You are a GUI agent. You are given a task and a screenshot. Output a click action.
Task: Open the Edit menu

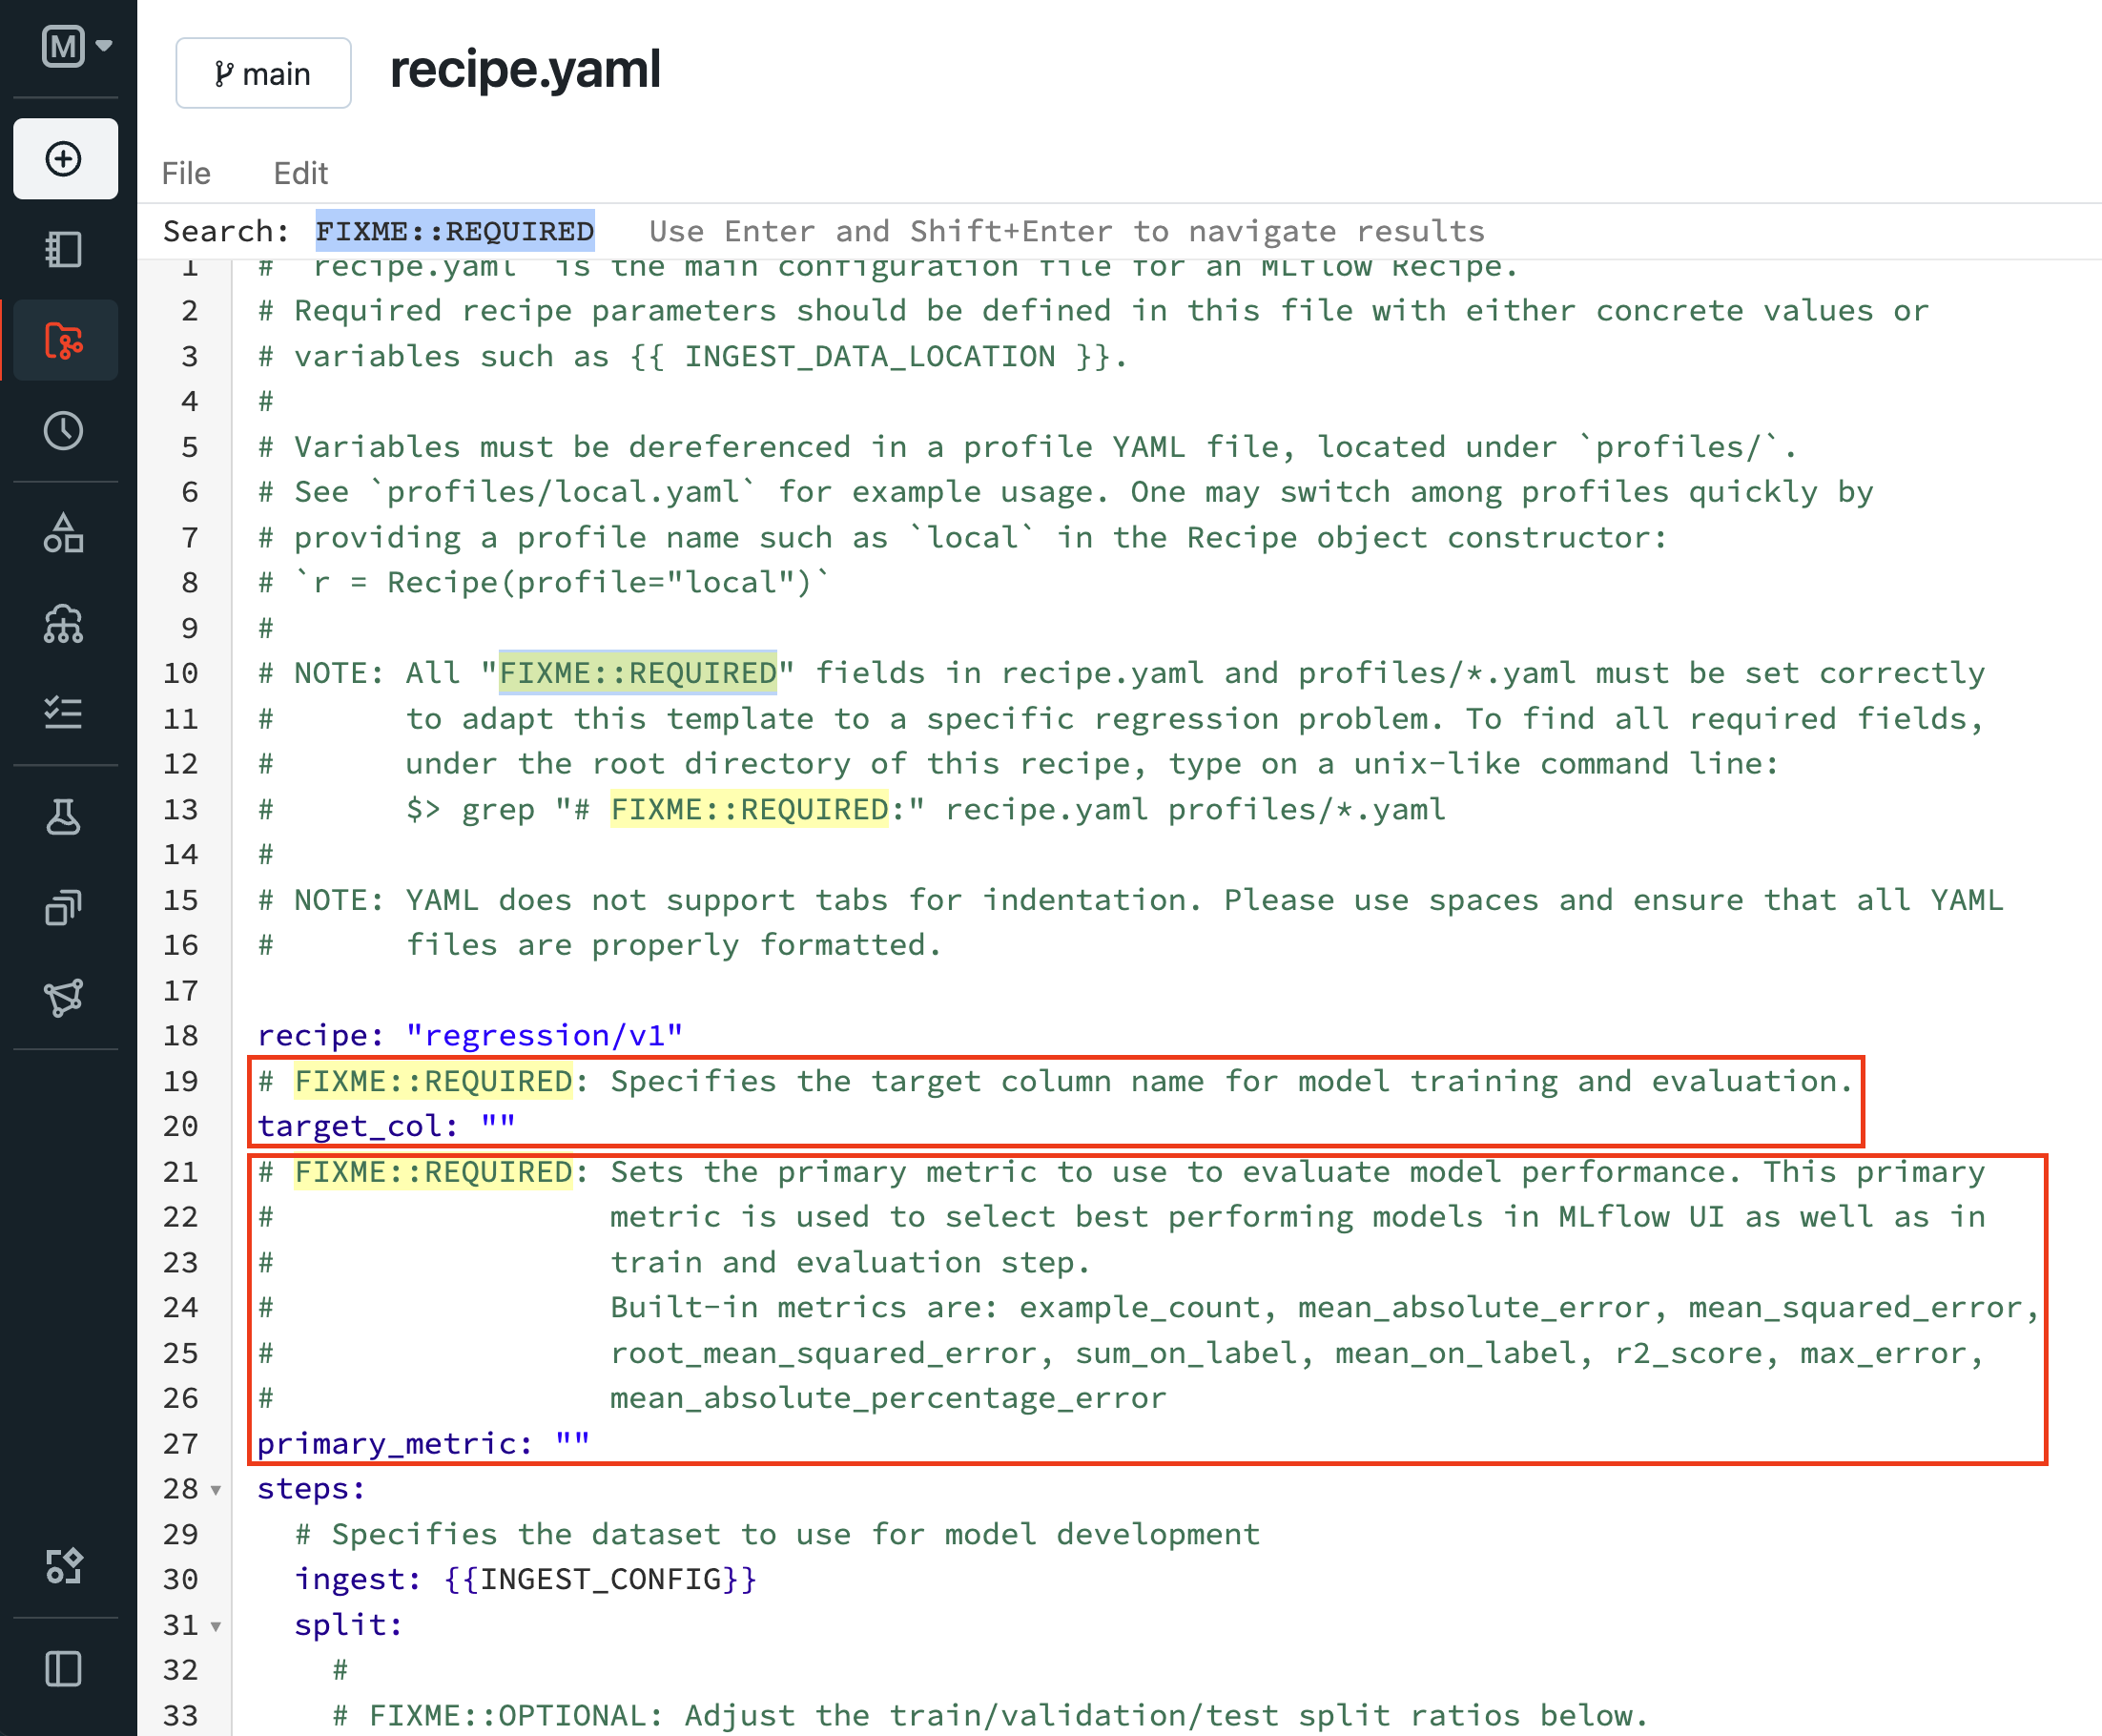[x=300, y=173]
